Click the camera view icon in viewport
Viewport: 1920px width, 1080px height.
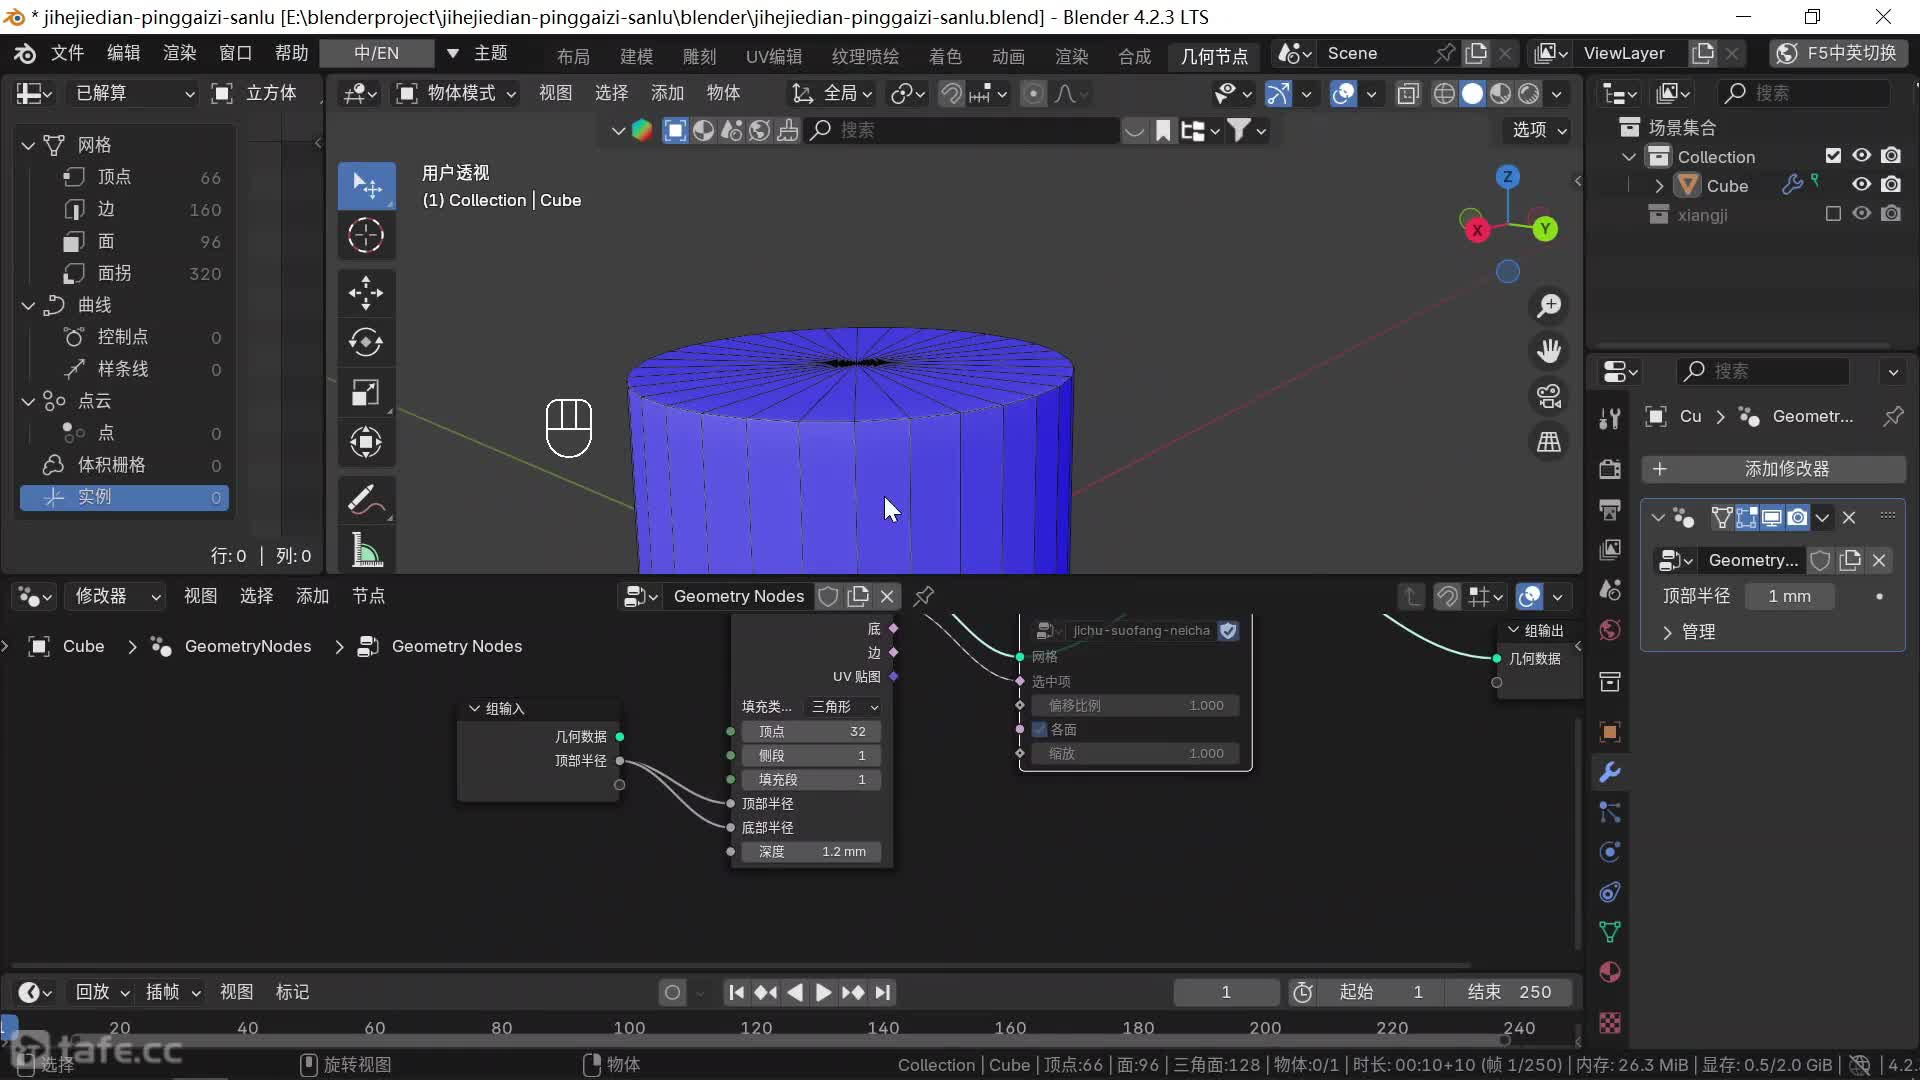1549,396
